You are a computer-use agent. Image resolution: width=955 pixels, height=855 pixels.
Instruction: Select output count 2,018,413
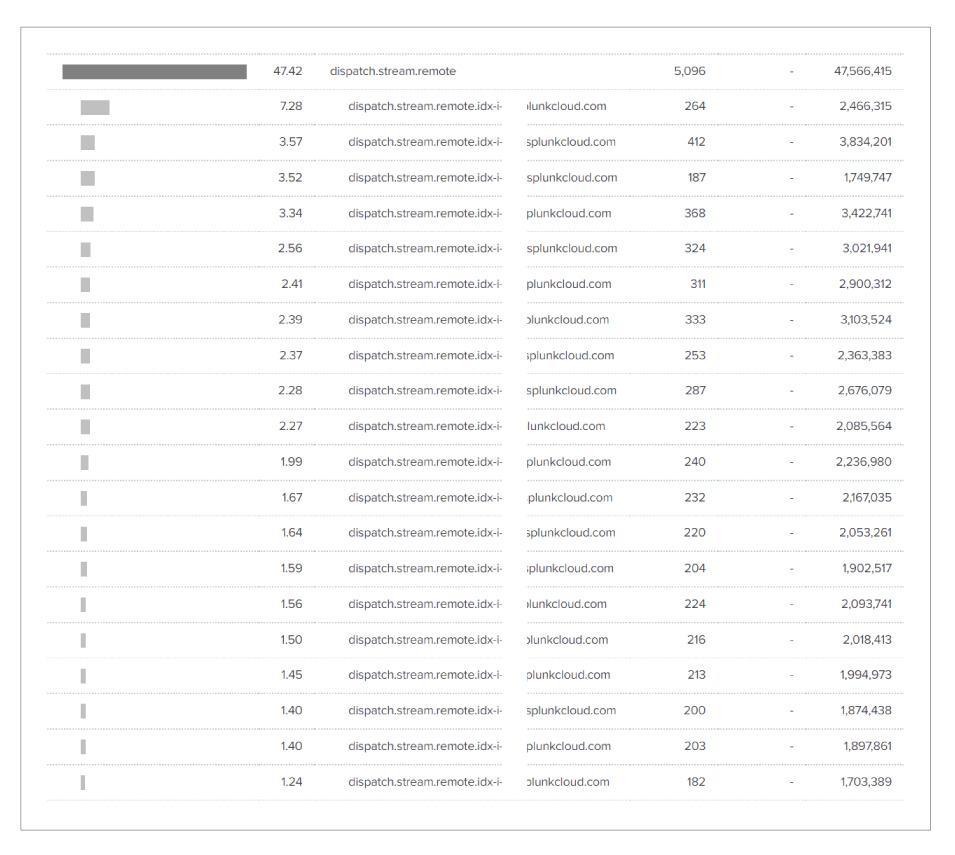tap(867, 639)
